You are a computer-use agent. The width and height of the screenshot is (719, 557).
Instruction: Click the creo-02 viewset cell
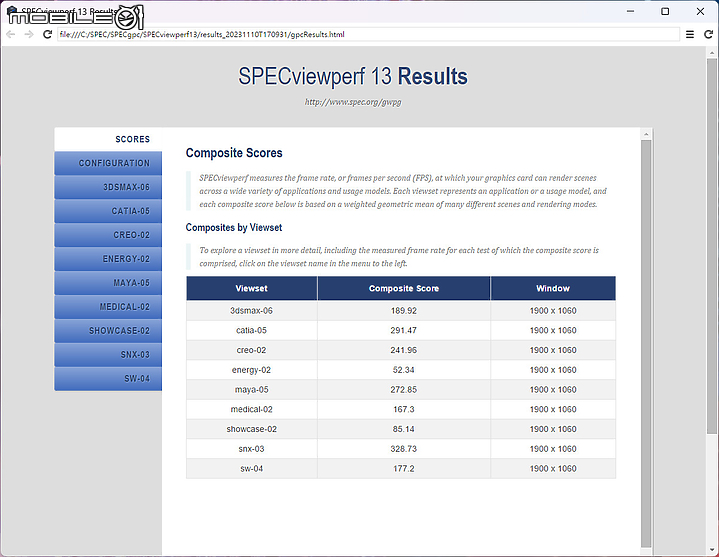251,350
